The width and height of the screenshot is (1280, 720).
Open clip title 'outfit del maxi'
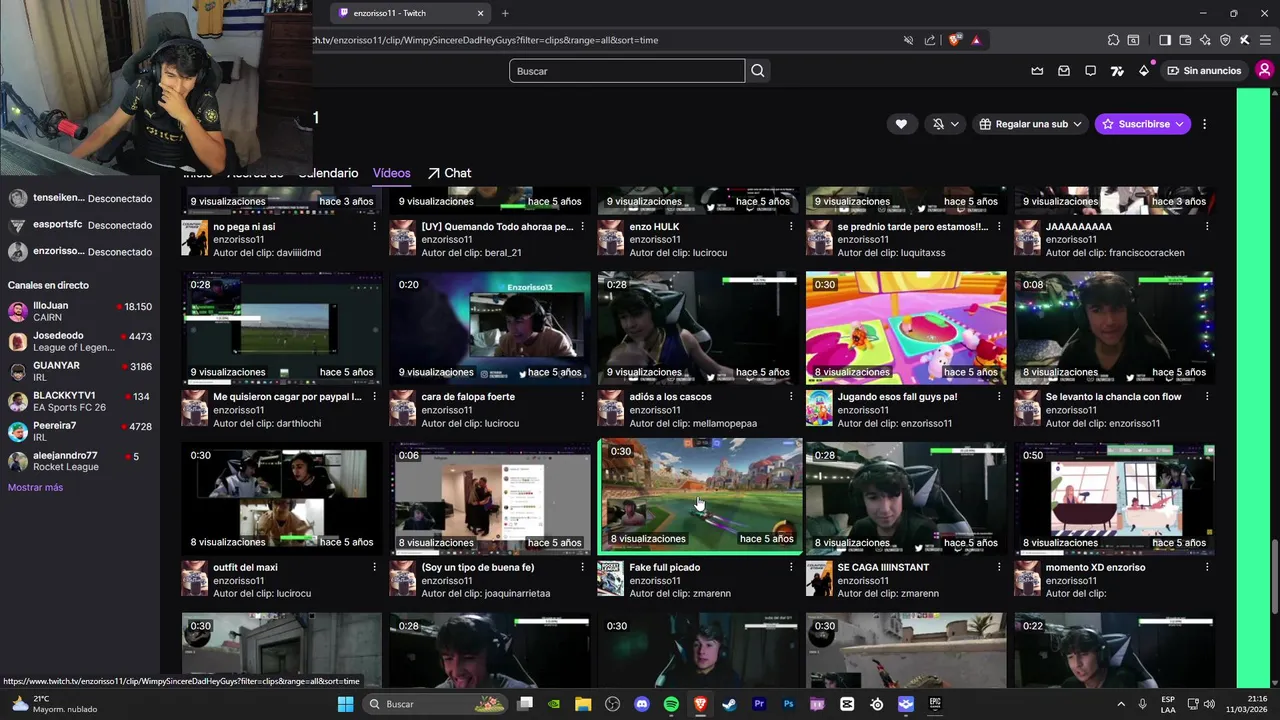coord(245,567)
